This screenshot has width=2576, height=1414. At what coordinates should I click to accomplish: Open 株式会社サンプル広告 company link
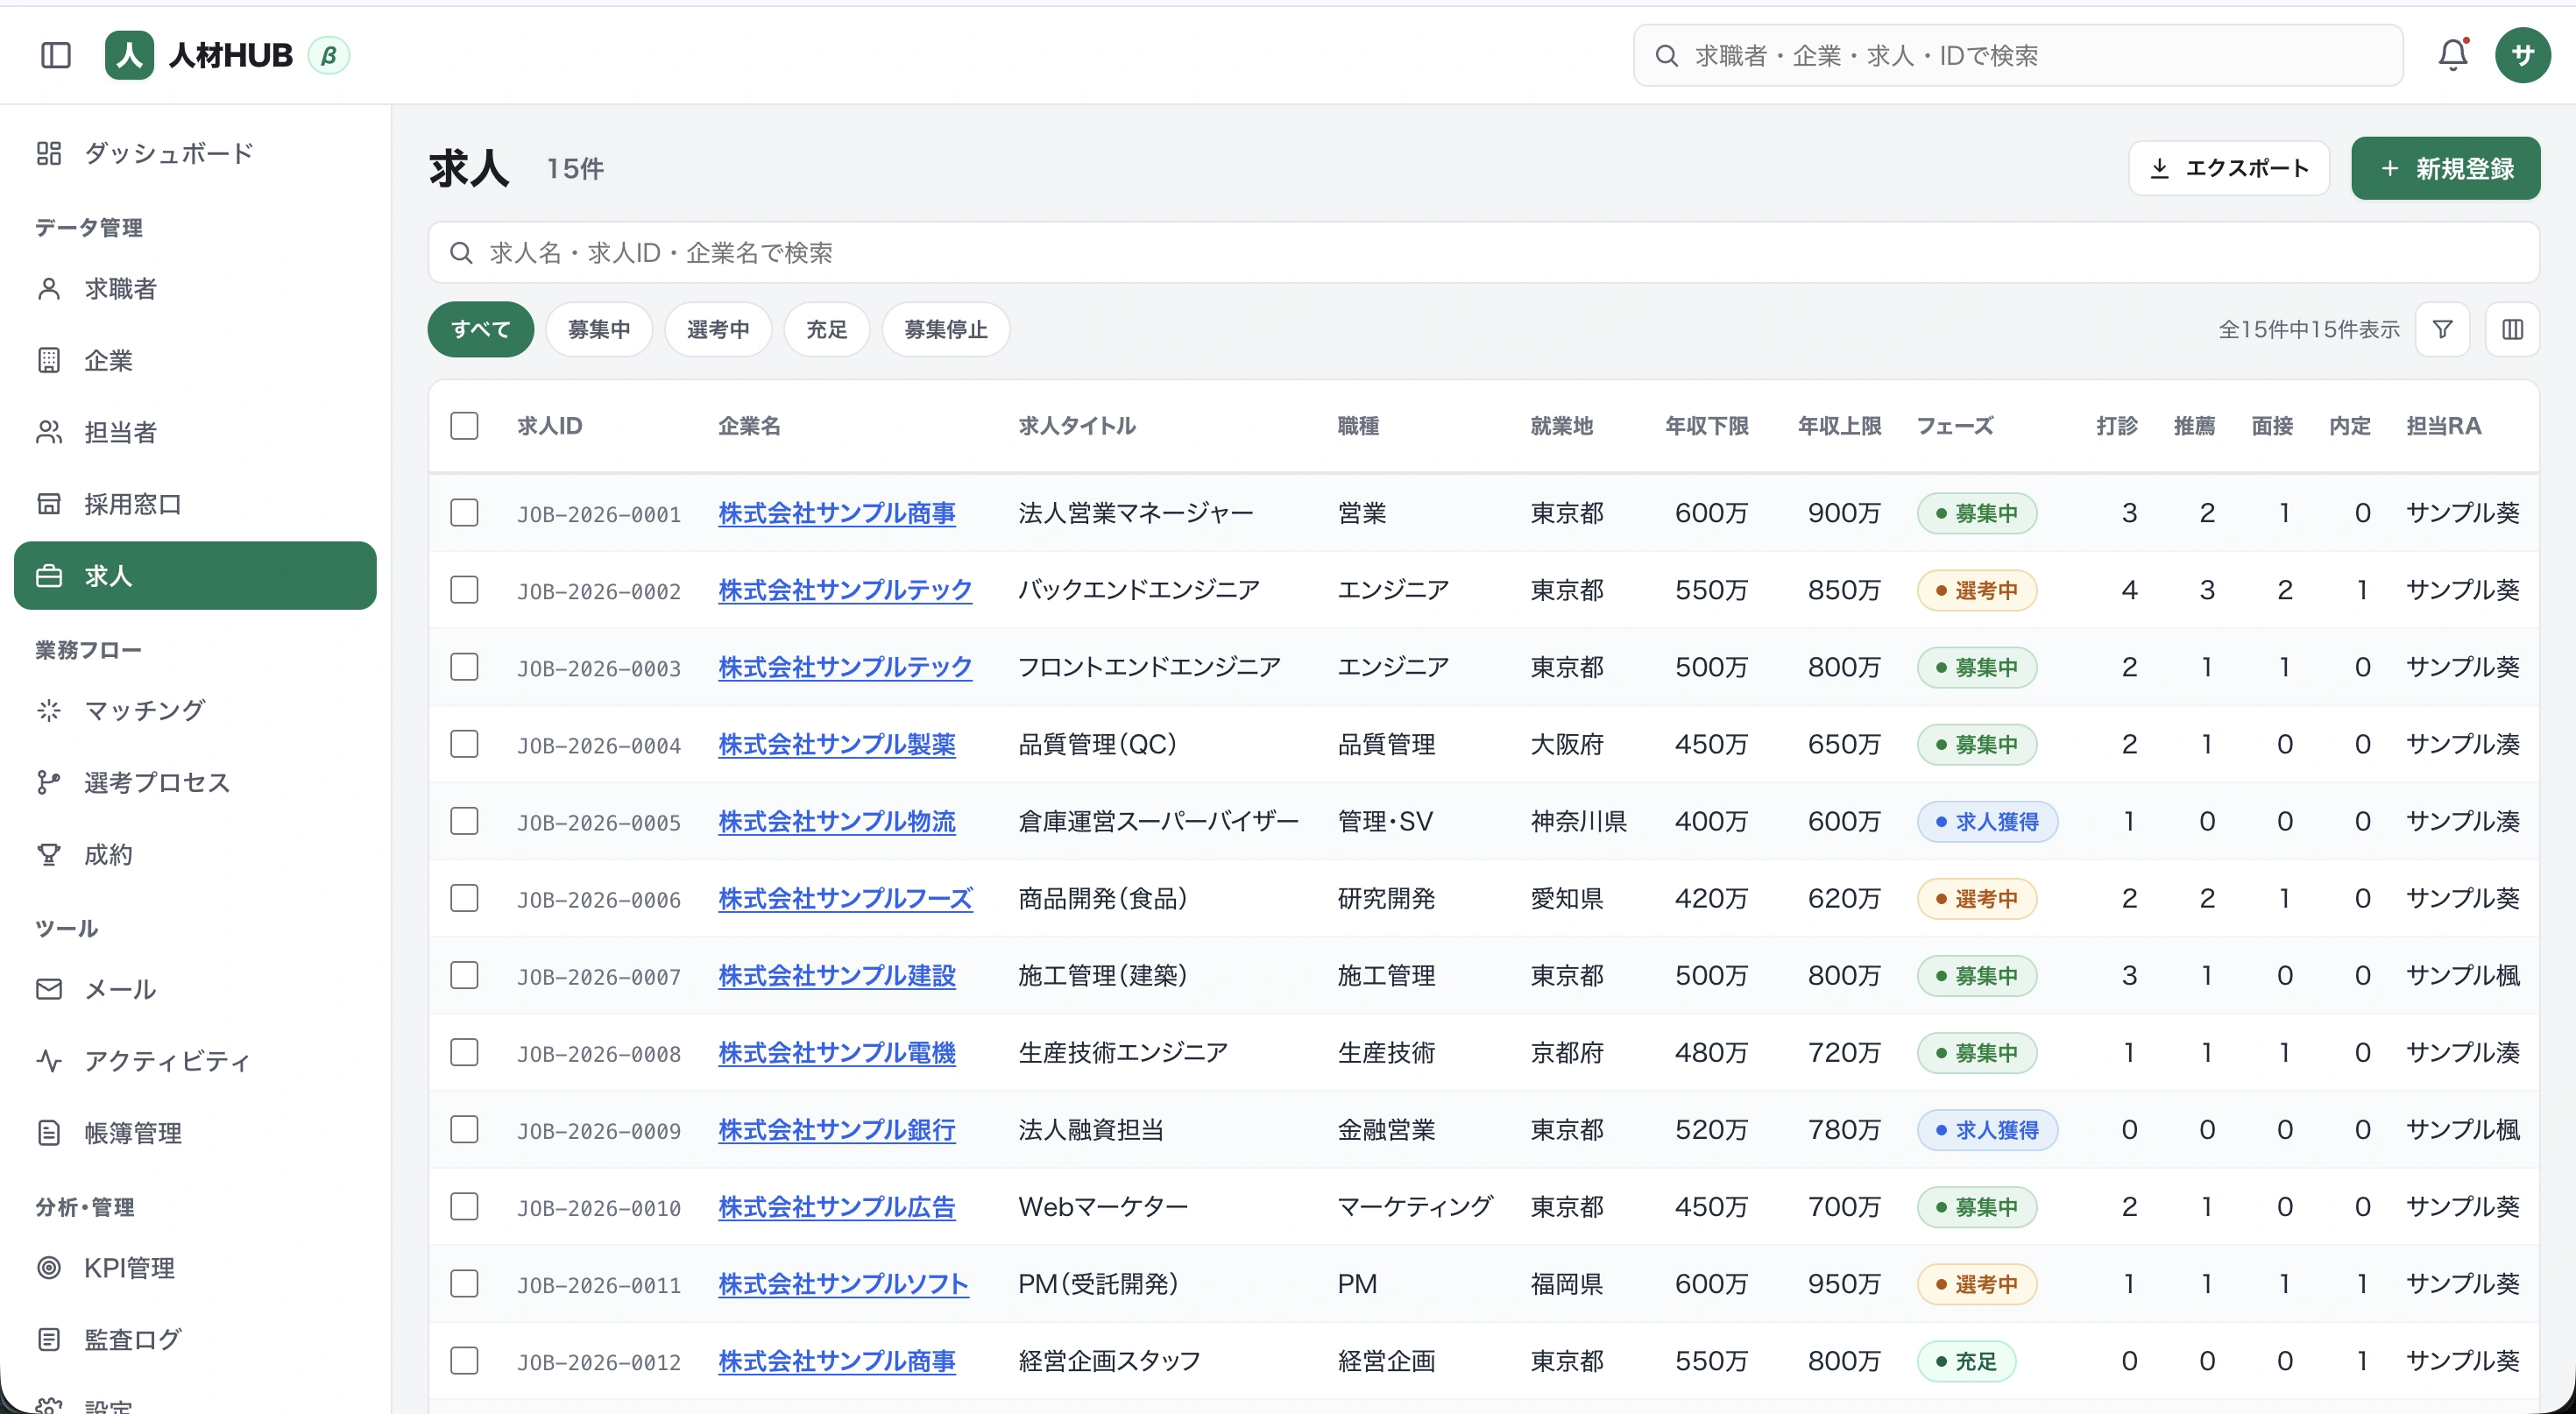[x=837, y=1207]
